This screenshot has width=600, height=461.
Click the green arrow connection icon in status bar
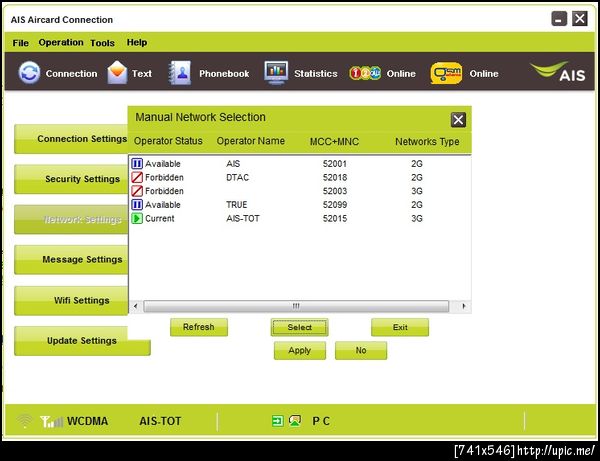(277, 421)
